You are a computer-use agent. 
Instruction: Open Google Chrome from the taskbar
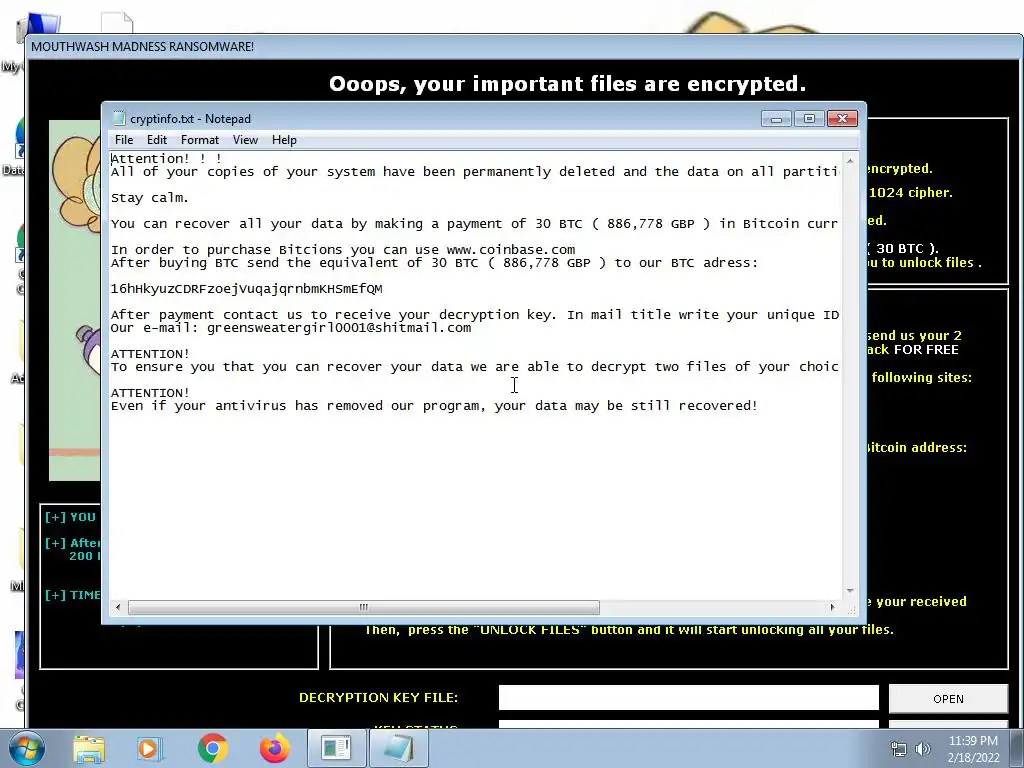point(212,748)
